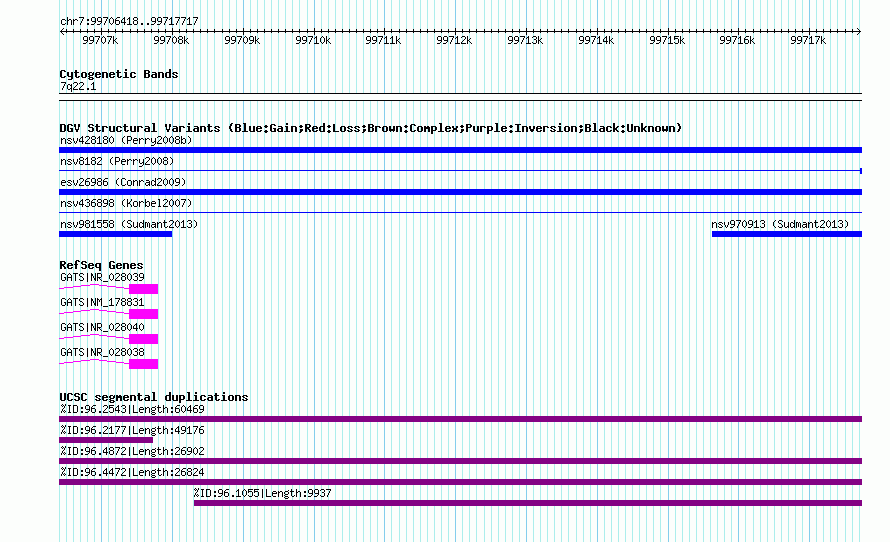Screen dimensions: 890x542
Task: Click the 99715k ruler label
Action: 667,40
